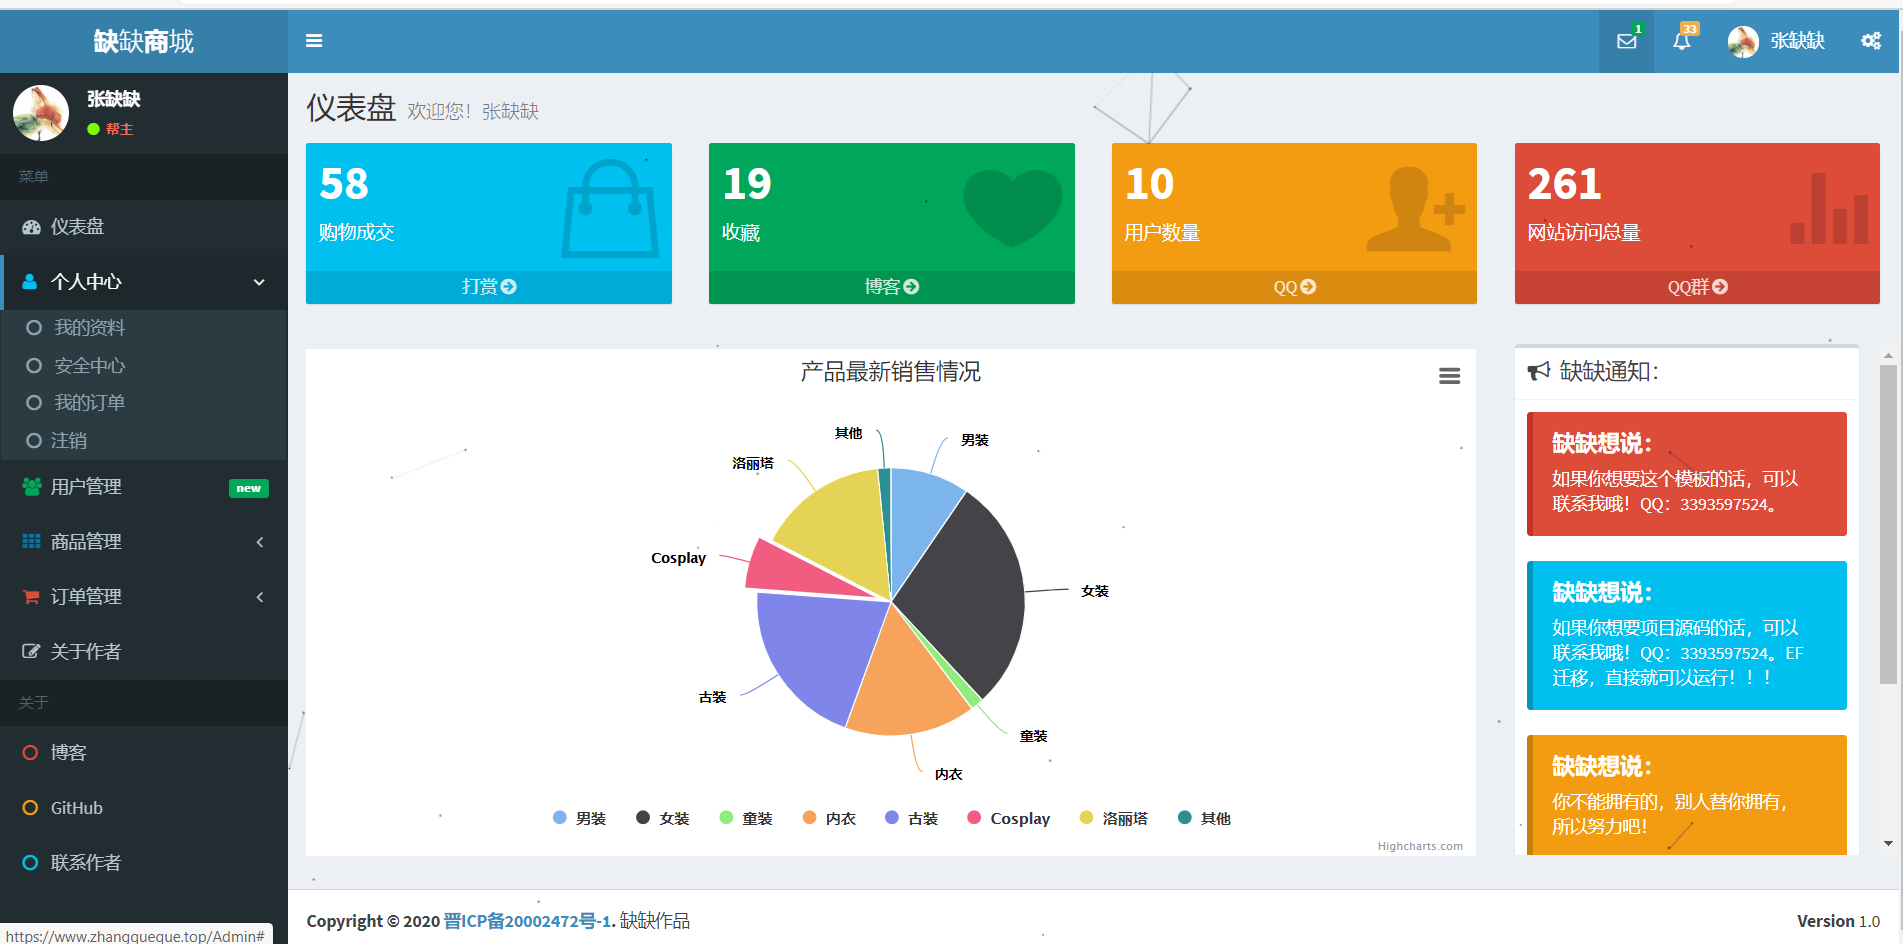This screenshot has width=1903, height=944.
Task: Hide the Cosplay series via chart legend
Action: [1009, 817]
